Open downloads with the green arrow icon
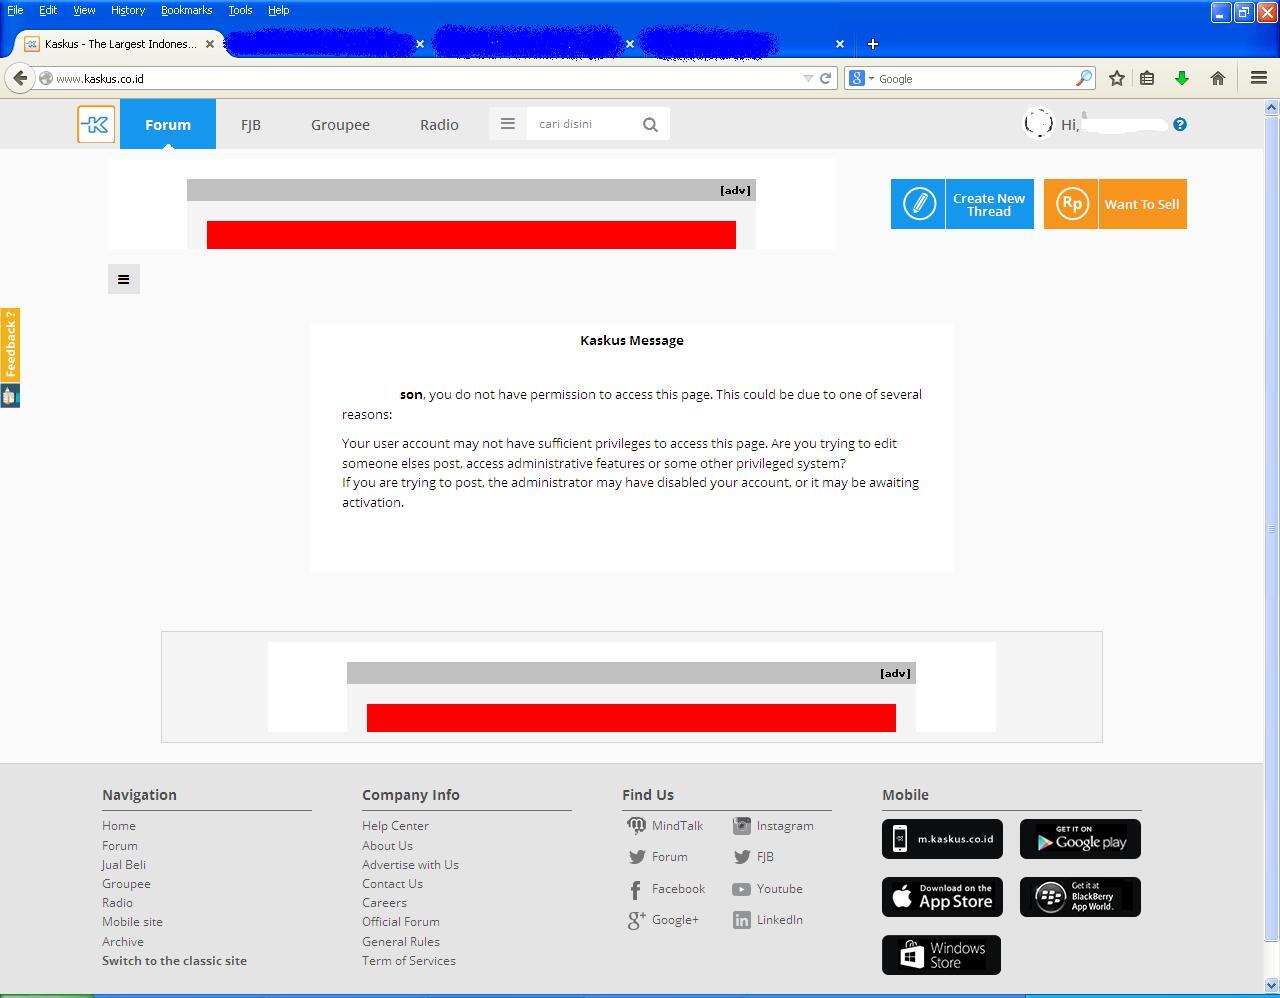The height and width of the screenshot is (998, 1280). point(1182,78)
